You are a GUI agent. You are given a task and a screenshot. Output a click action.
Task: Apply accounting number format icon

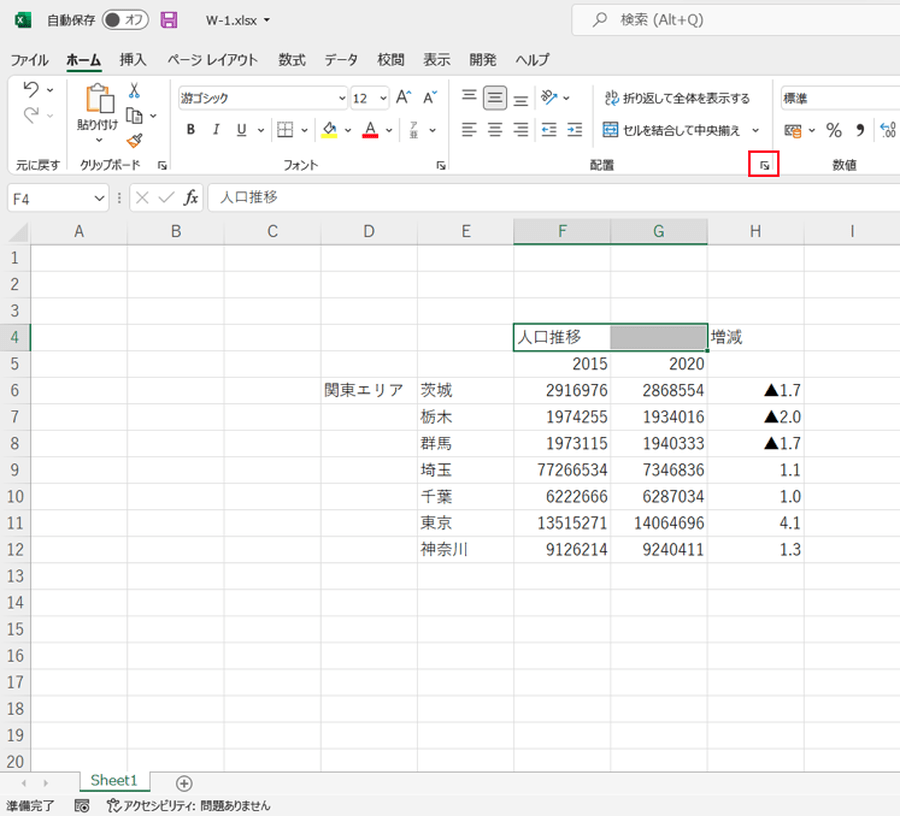[793, 131]
